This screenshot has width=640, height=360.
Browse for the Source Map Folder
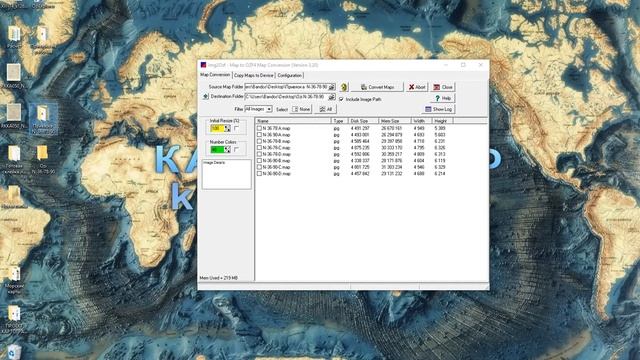coord(332,87)
